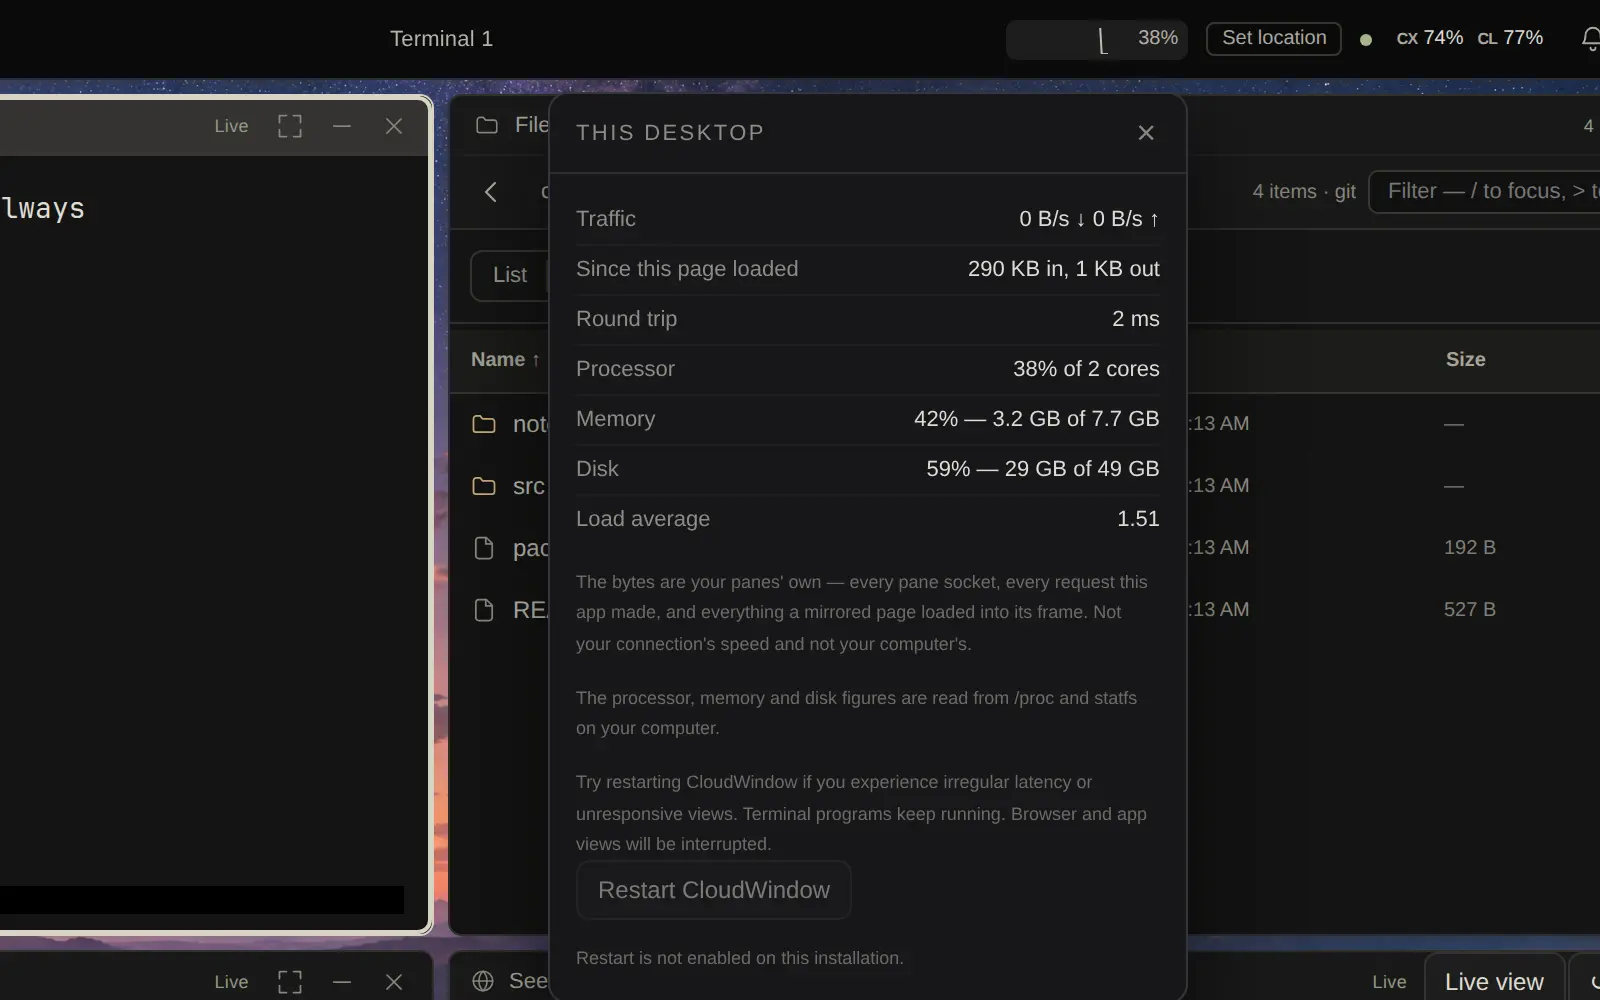Screen dimensions: 1600x1000
Task: Click the Files pane folder icon in its title
Action: tap(487, 125)
